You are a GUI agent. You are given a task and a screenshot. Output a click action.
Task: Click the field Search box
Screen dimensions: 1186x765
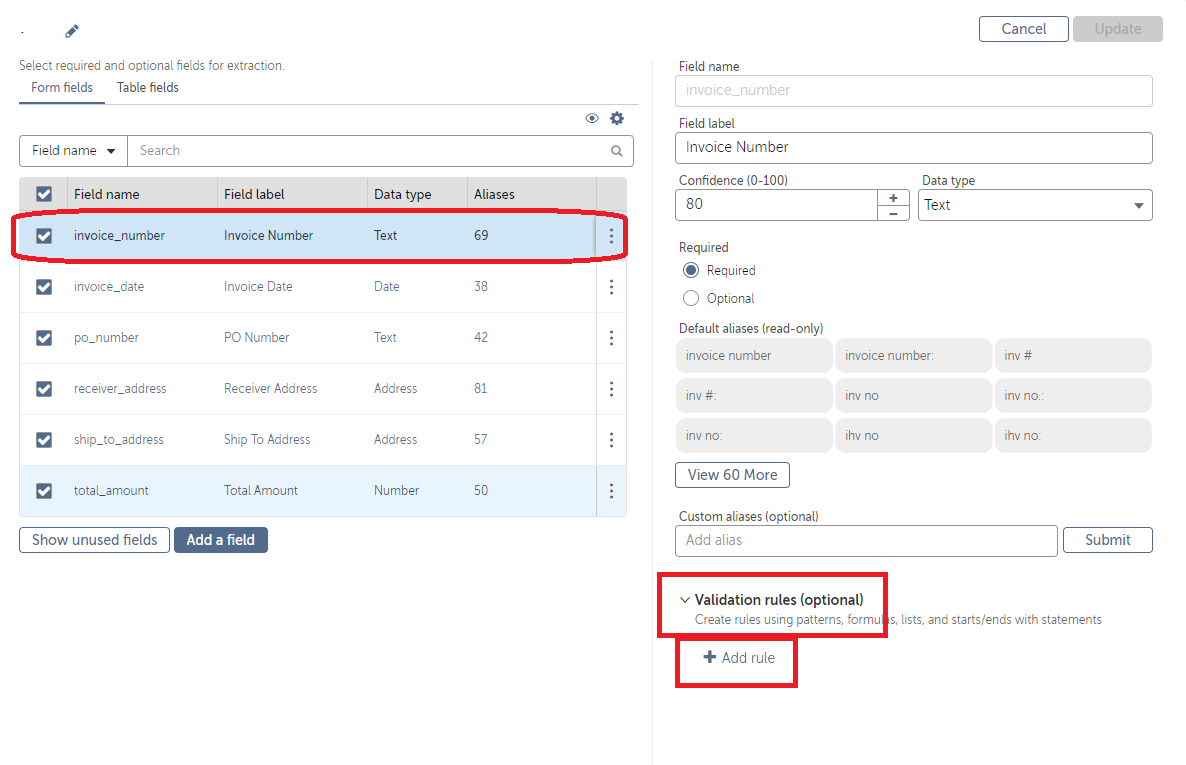[x=380, y=151]
